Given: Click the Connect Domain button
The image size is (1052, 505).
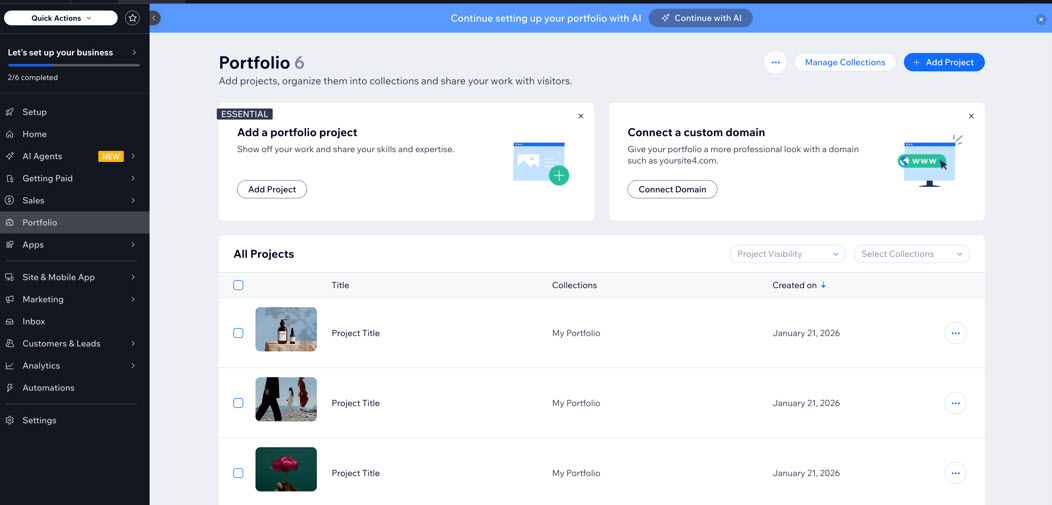Looking at the screenshot, I should pyautogui.click(x=672, y=189).
